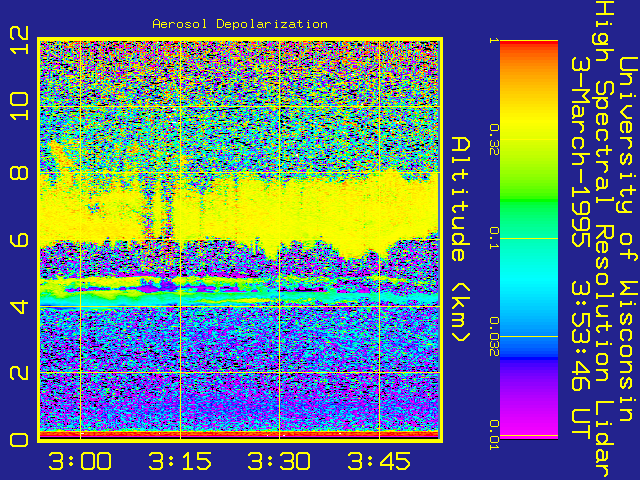Viewport: 640px width, 480px height.
Task: Click the colorbar label 0.032
Action: 494,337
